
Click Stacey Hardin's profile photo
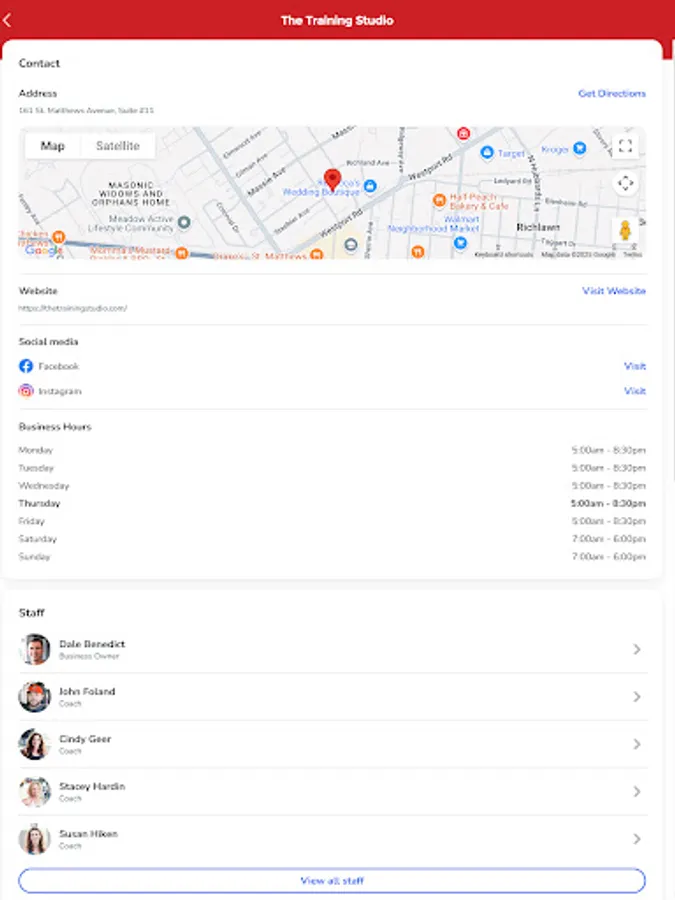[x=34, y=792]
